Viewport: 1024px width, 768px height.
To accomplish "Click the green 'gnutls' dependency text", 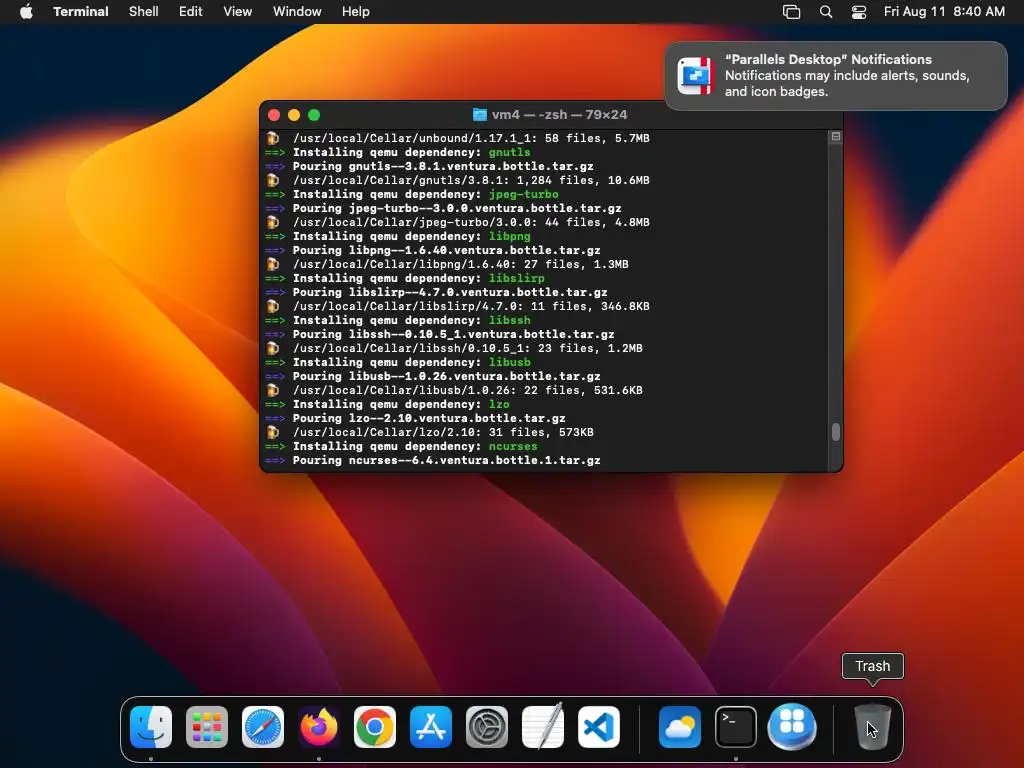I will click(509, 152).
